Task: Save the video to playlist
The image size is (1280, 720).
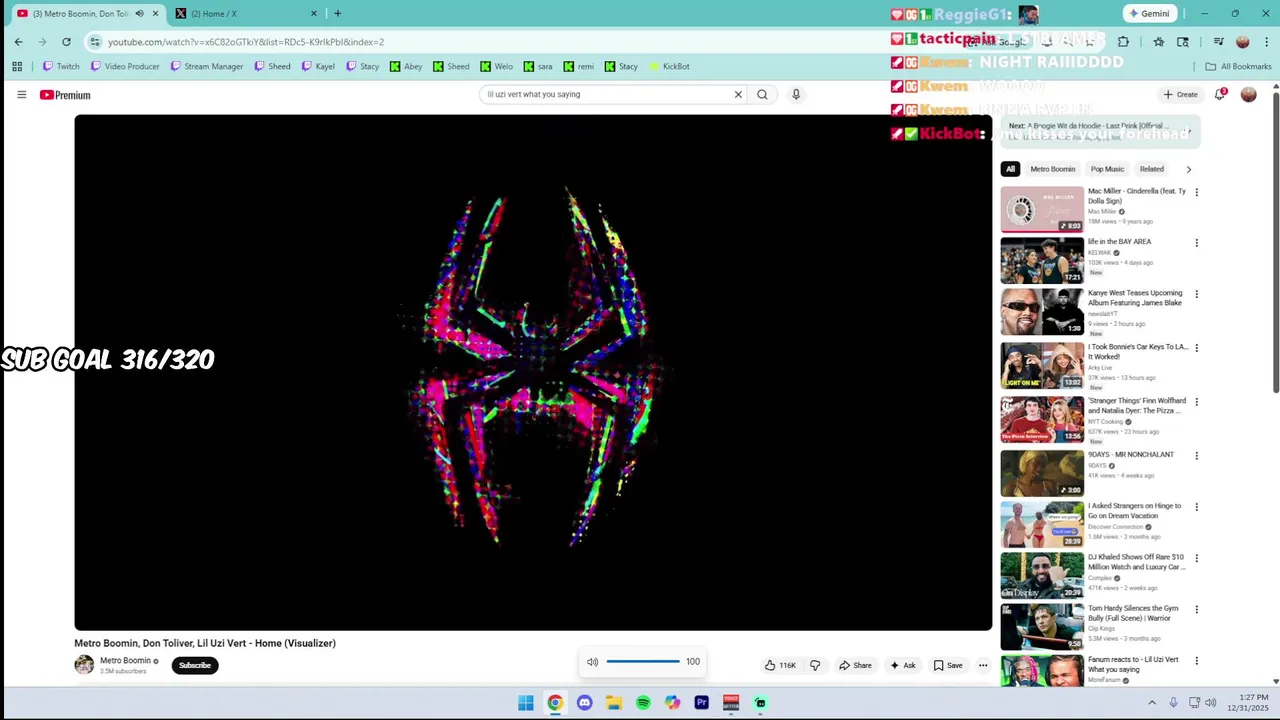Action: [x=948, y=665]
